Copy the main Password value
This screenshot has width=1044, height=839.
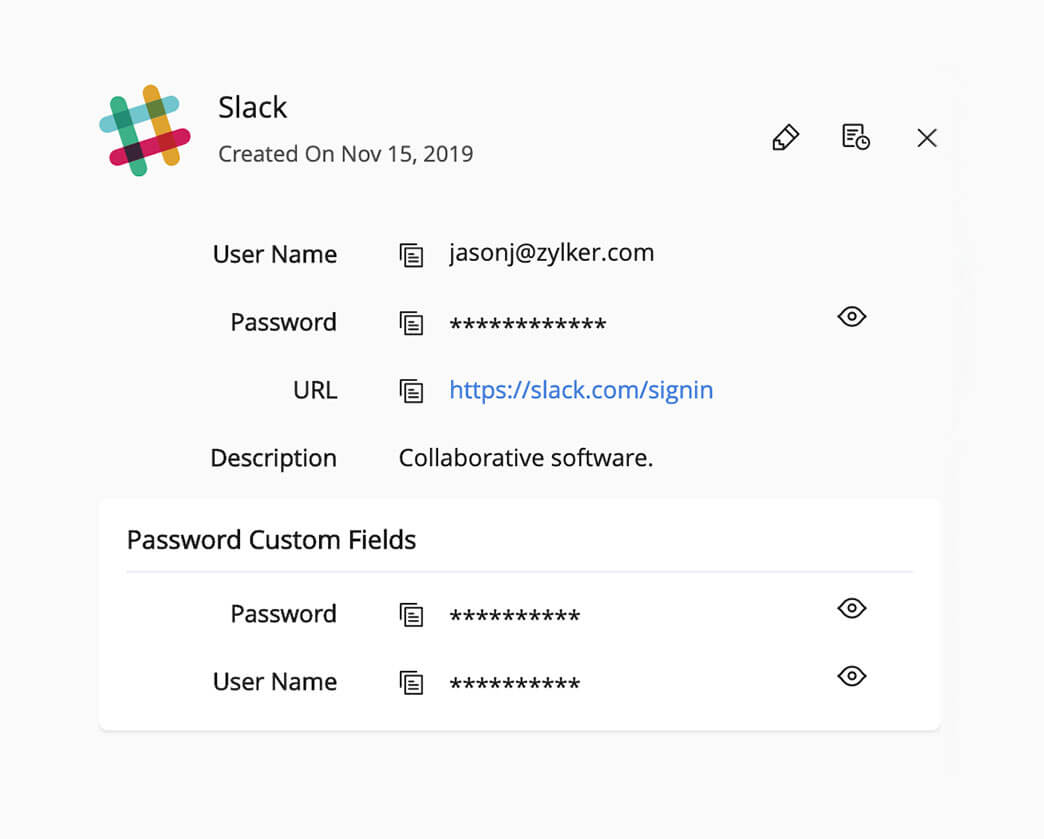pyautogui.click(x=411, y=323)
